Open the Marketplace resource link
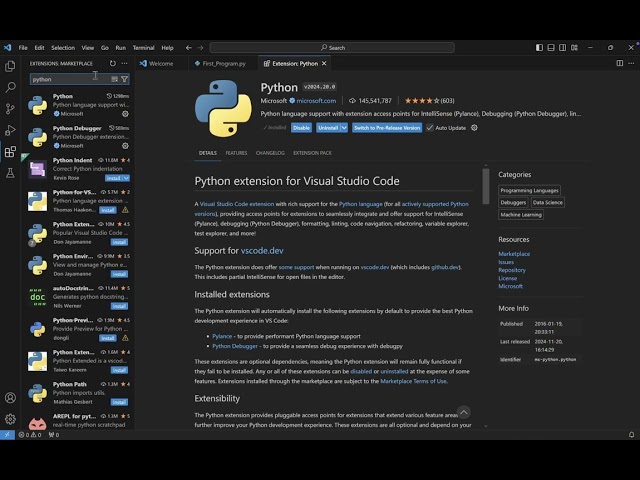Viewport: 640px width, 480px height. click(514, 254)
